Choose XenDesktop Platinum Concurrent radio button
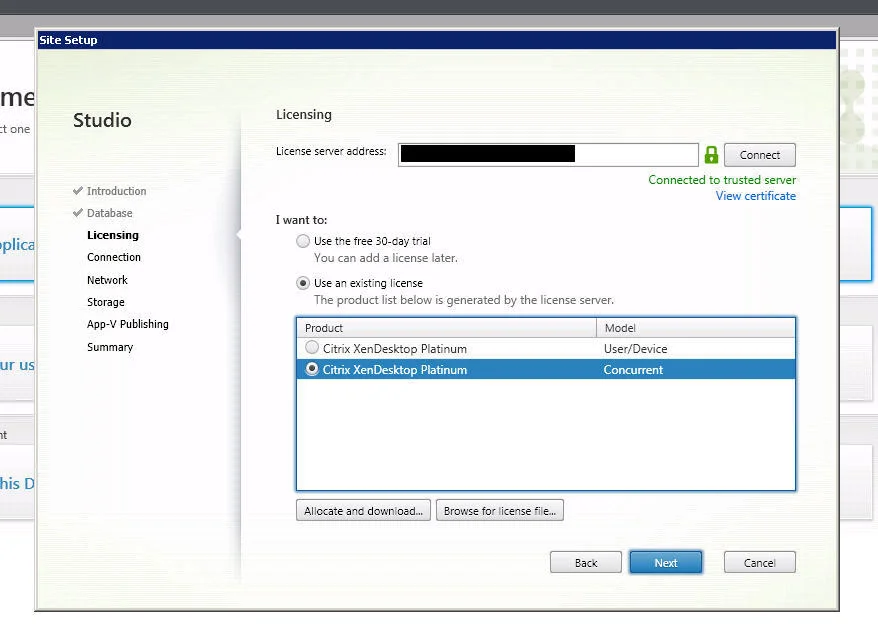 pos(312,369)
